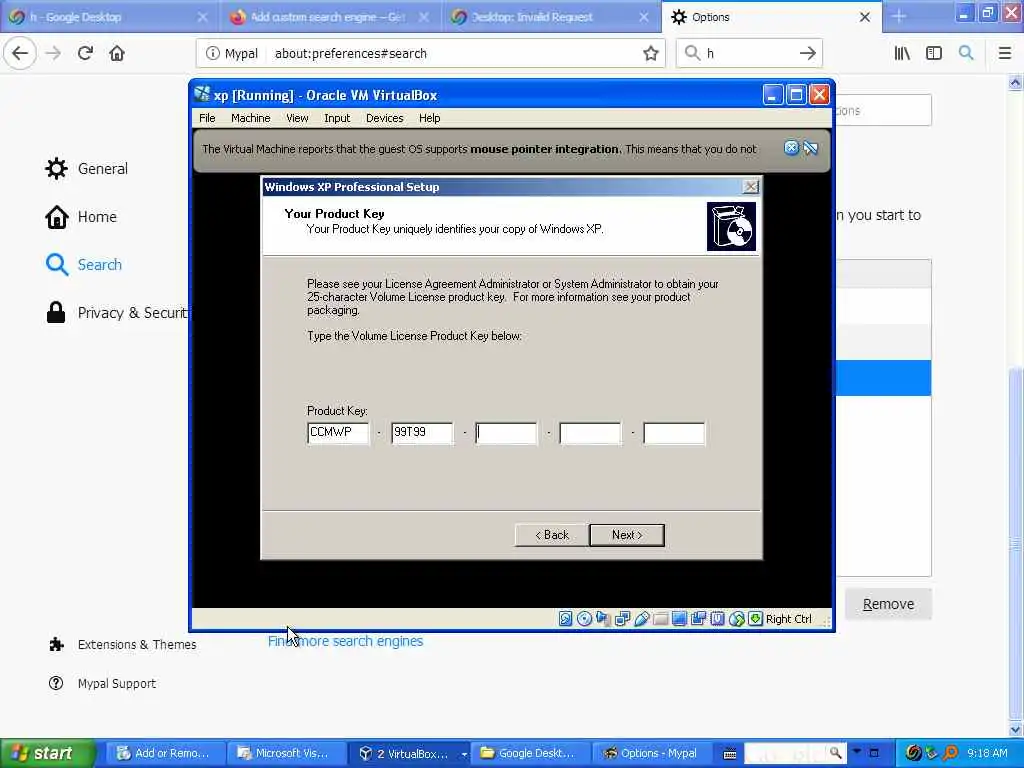The height and width of the screenshot is (768, 1024).
Task: Click the page vertical scrollbar thumb
Action: point(1016,542)
